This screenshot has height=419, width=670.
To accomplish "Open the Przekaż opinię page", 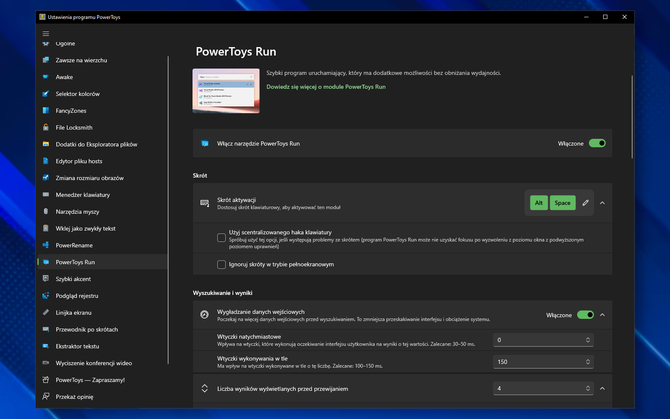I will coord(102,396).
